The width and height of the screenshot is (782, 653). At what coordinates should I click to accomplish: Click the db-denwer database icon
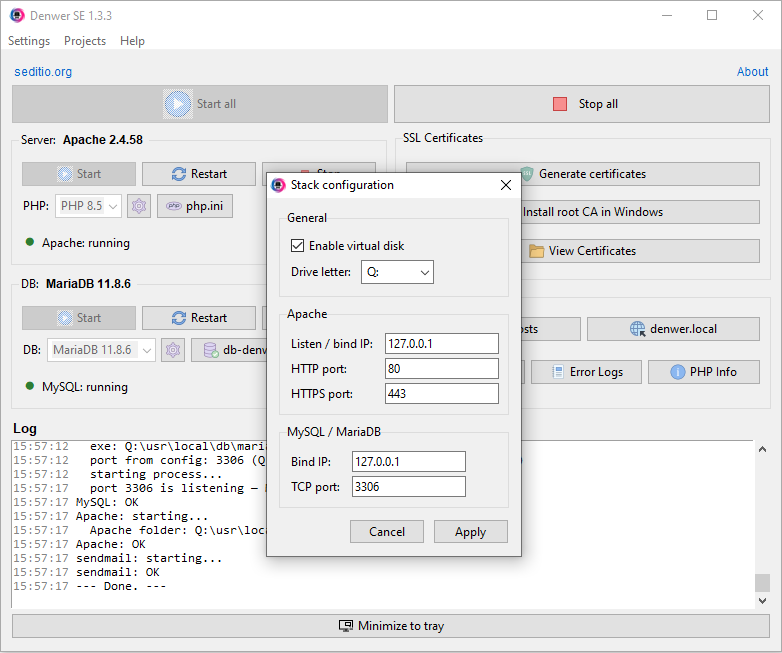point(211,350)
